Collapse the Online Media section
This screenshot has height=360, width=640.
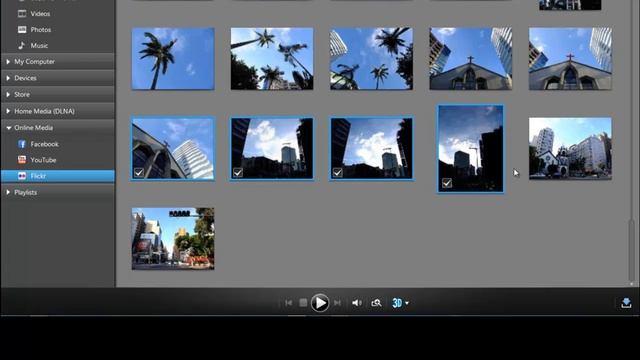58,128
